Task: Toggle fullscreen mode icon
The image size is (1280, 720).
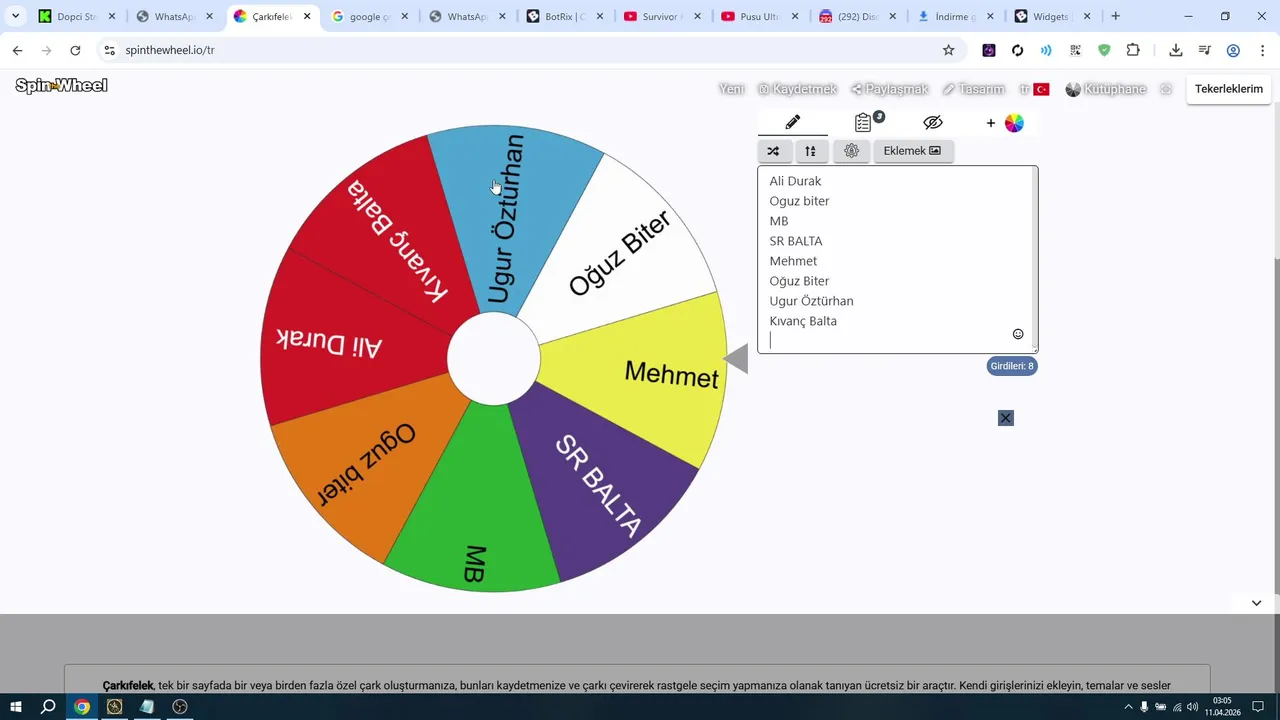Action: (x=1166, y=89)
